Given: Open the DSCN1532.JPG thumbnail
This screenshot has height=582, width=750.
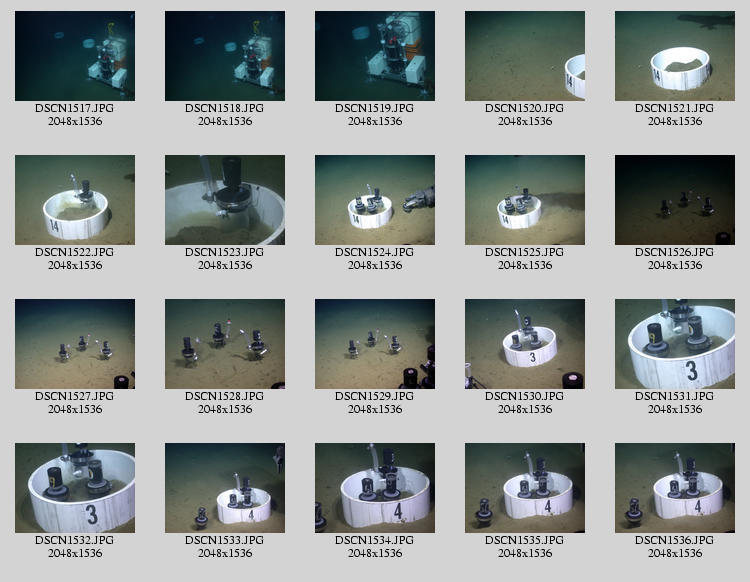Looking at the screenshot, I should click(x=75, y=488).
